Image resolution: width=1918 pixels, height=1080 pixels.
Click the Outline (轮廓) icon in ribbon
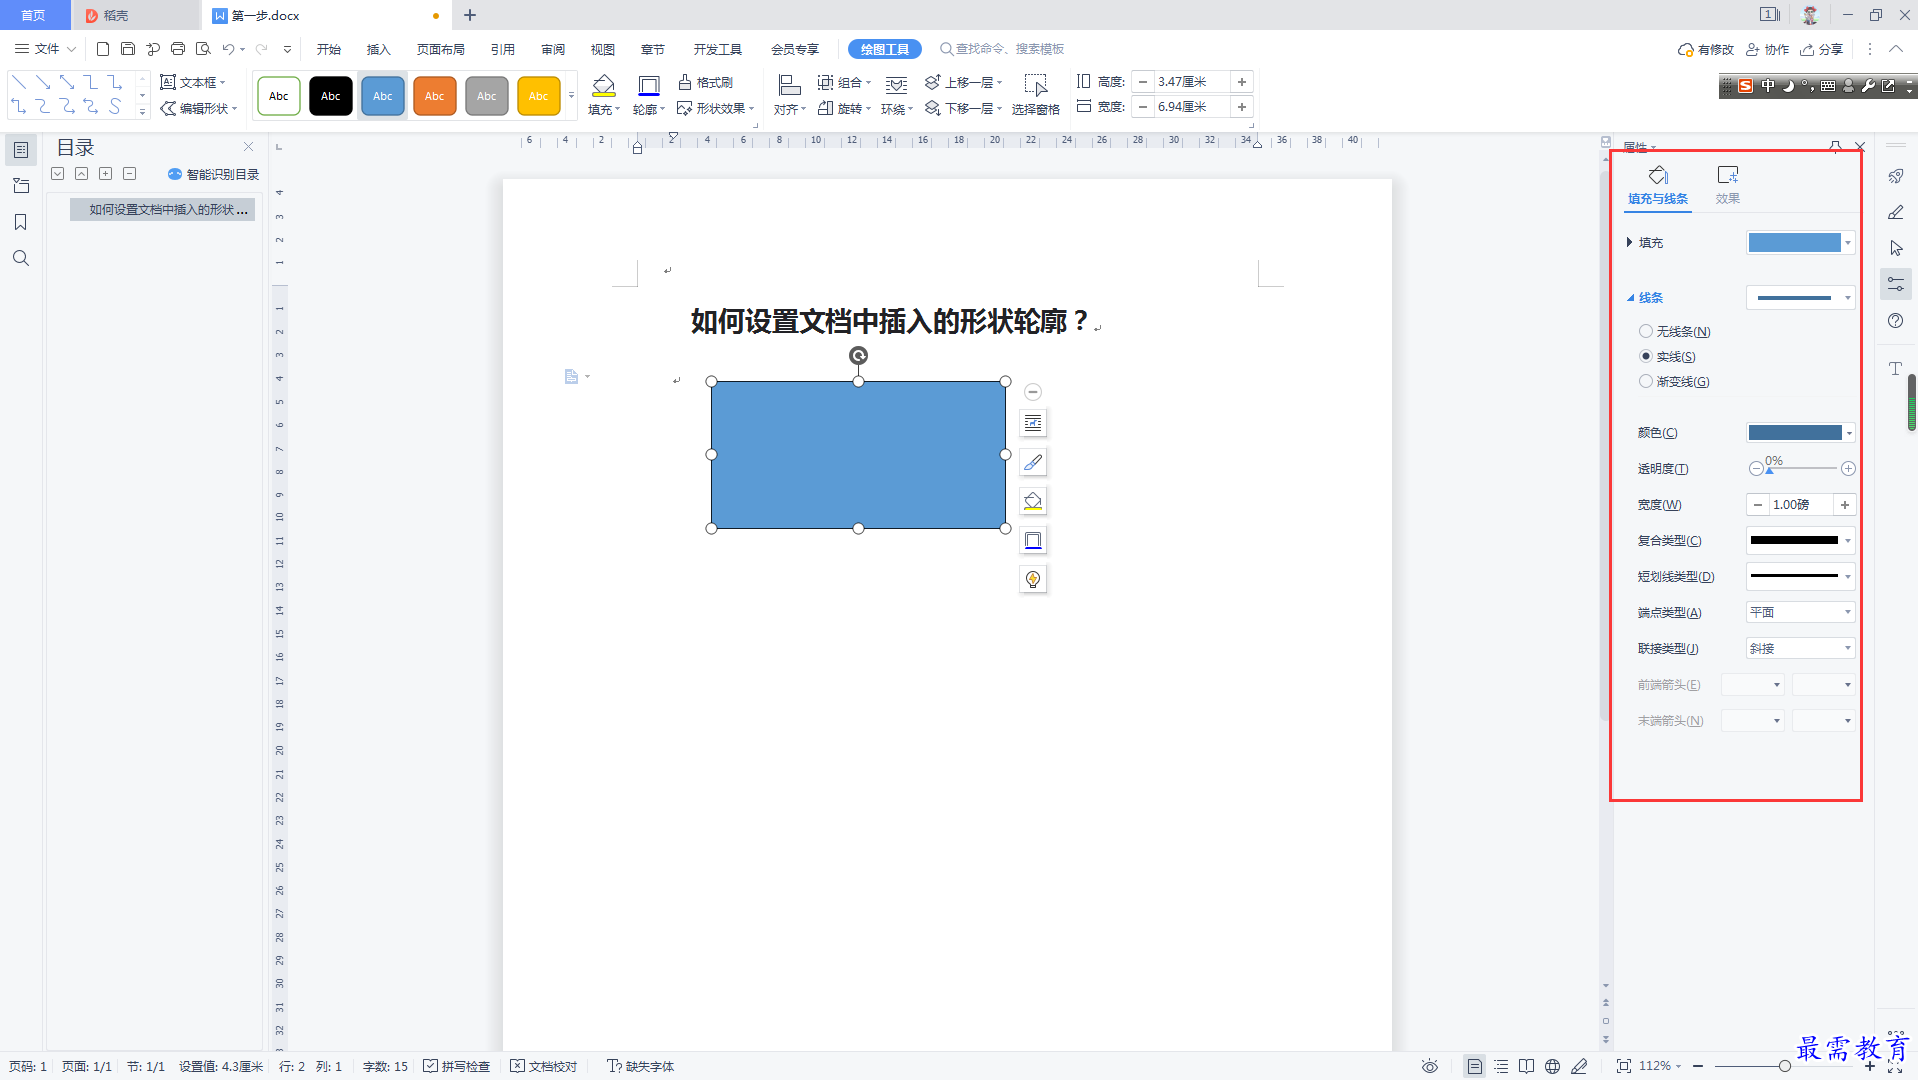(x=648, y=85)
